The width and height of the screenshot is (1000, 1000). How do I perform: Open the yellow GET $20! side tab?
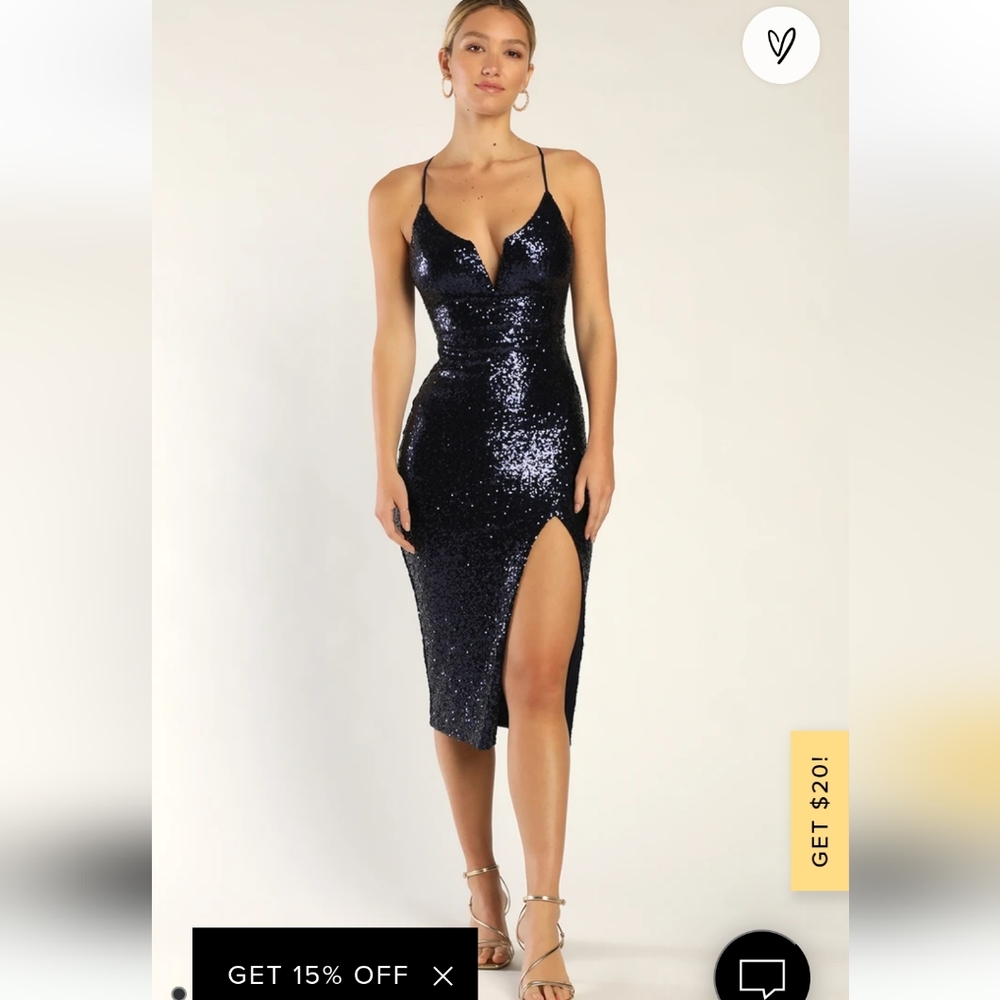pyautogui.click(x=820, y=811)
